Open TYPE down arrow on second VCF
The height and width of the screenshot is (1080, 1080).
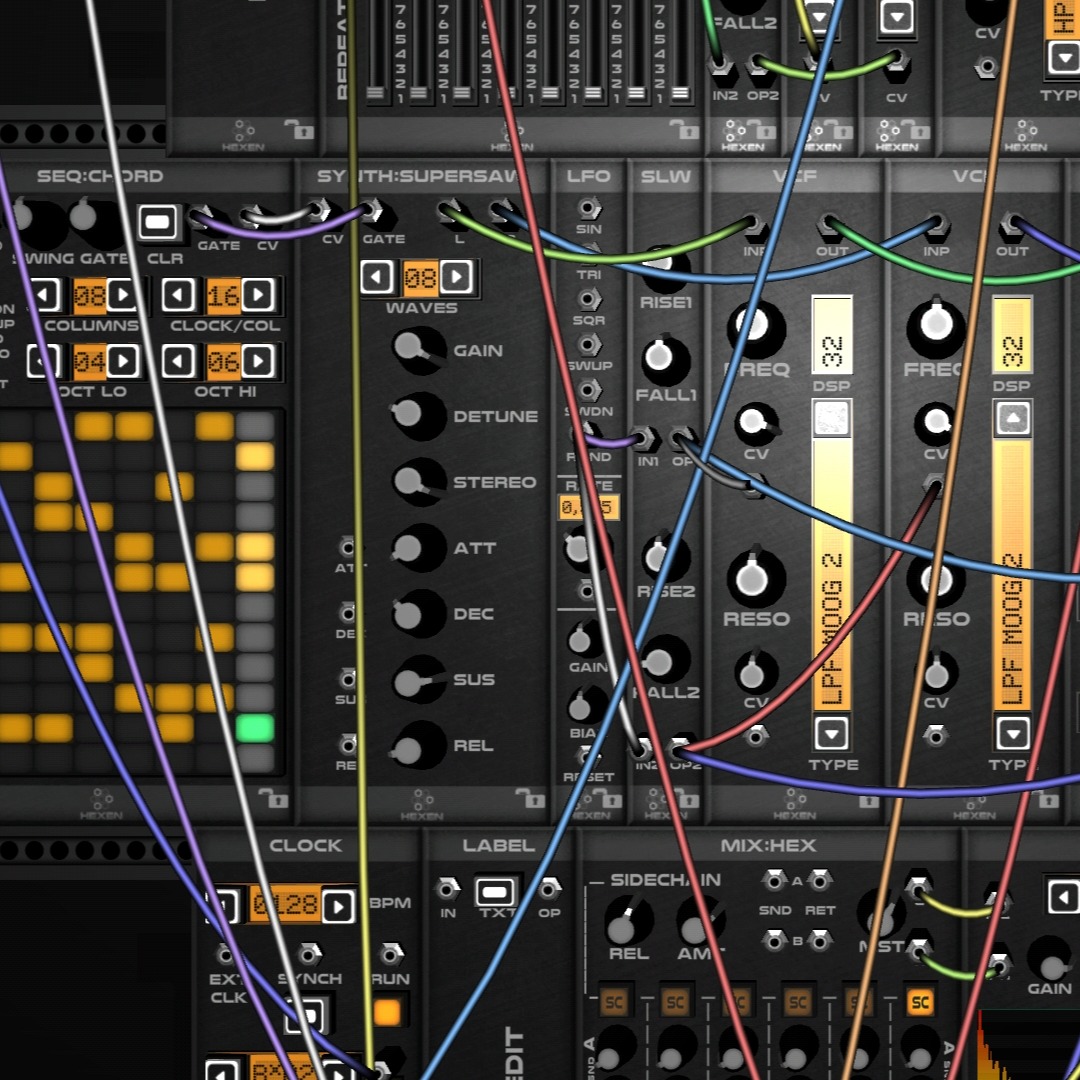click(1012, 734)
